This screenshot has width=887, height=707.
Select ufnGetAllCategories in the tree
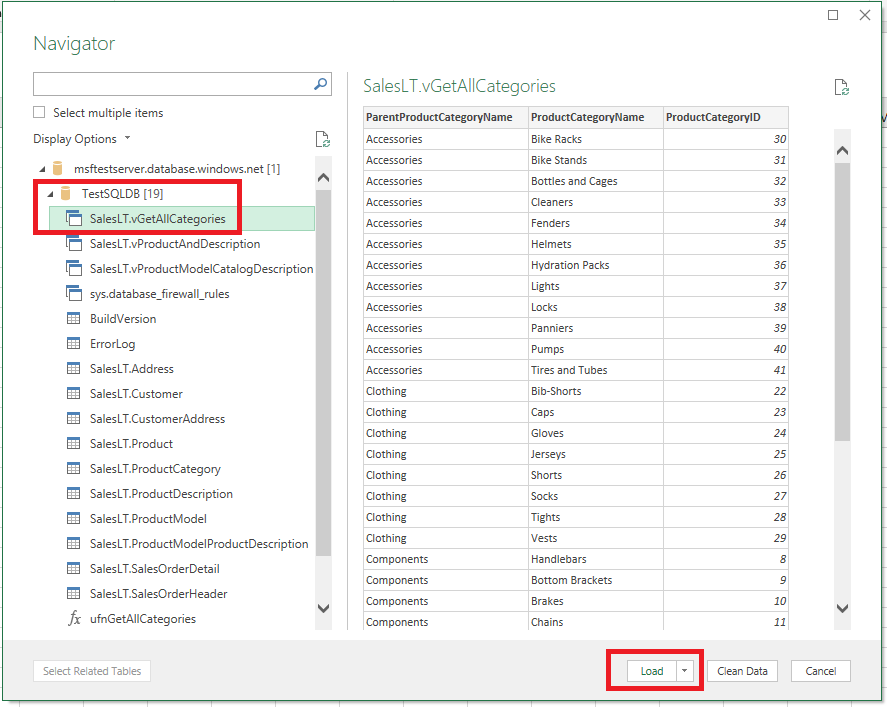point(143,619)
